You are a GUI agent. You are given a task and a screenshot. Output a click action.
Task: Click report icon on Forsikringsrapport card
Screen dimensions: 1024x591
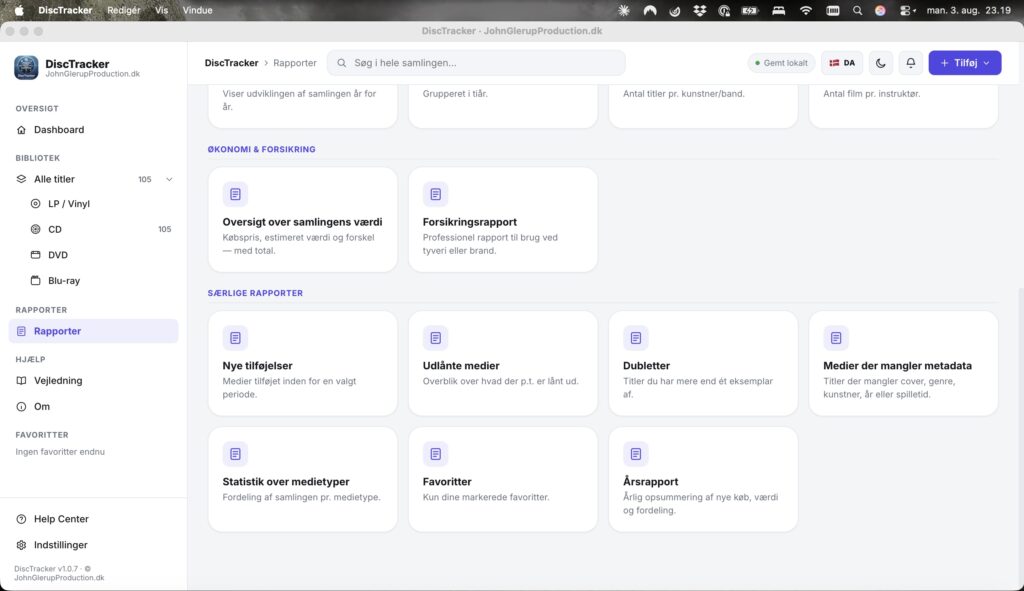click(436, 194)
